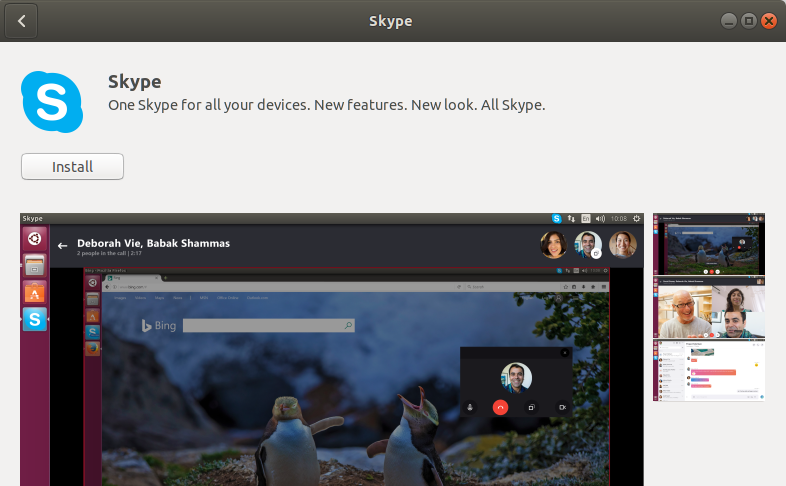Click the large Skype logo icon
The height and width of the screenshot is (486, 786).
point(52,102)
